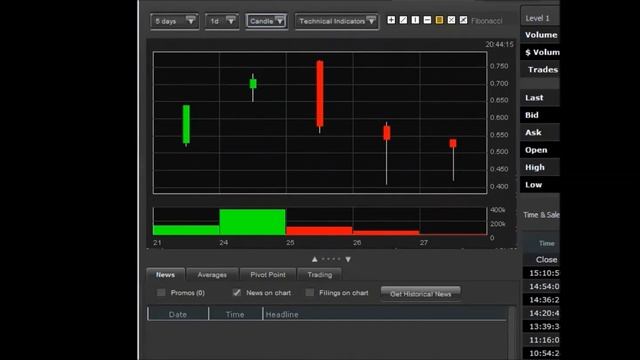Click the yellow highlighted chart tool

[439, 20]
